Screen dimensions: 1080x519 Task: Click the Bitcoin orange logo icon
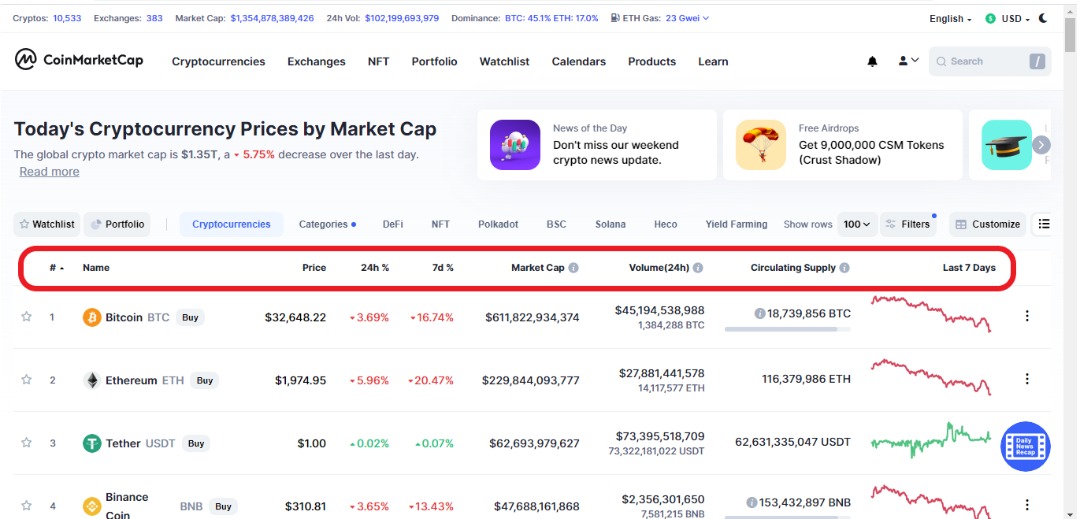92,317
